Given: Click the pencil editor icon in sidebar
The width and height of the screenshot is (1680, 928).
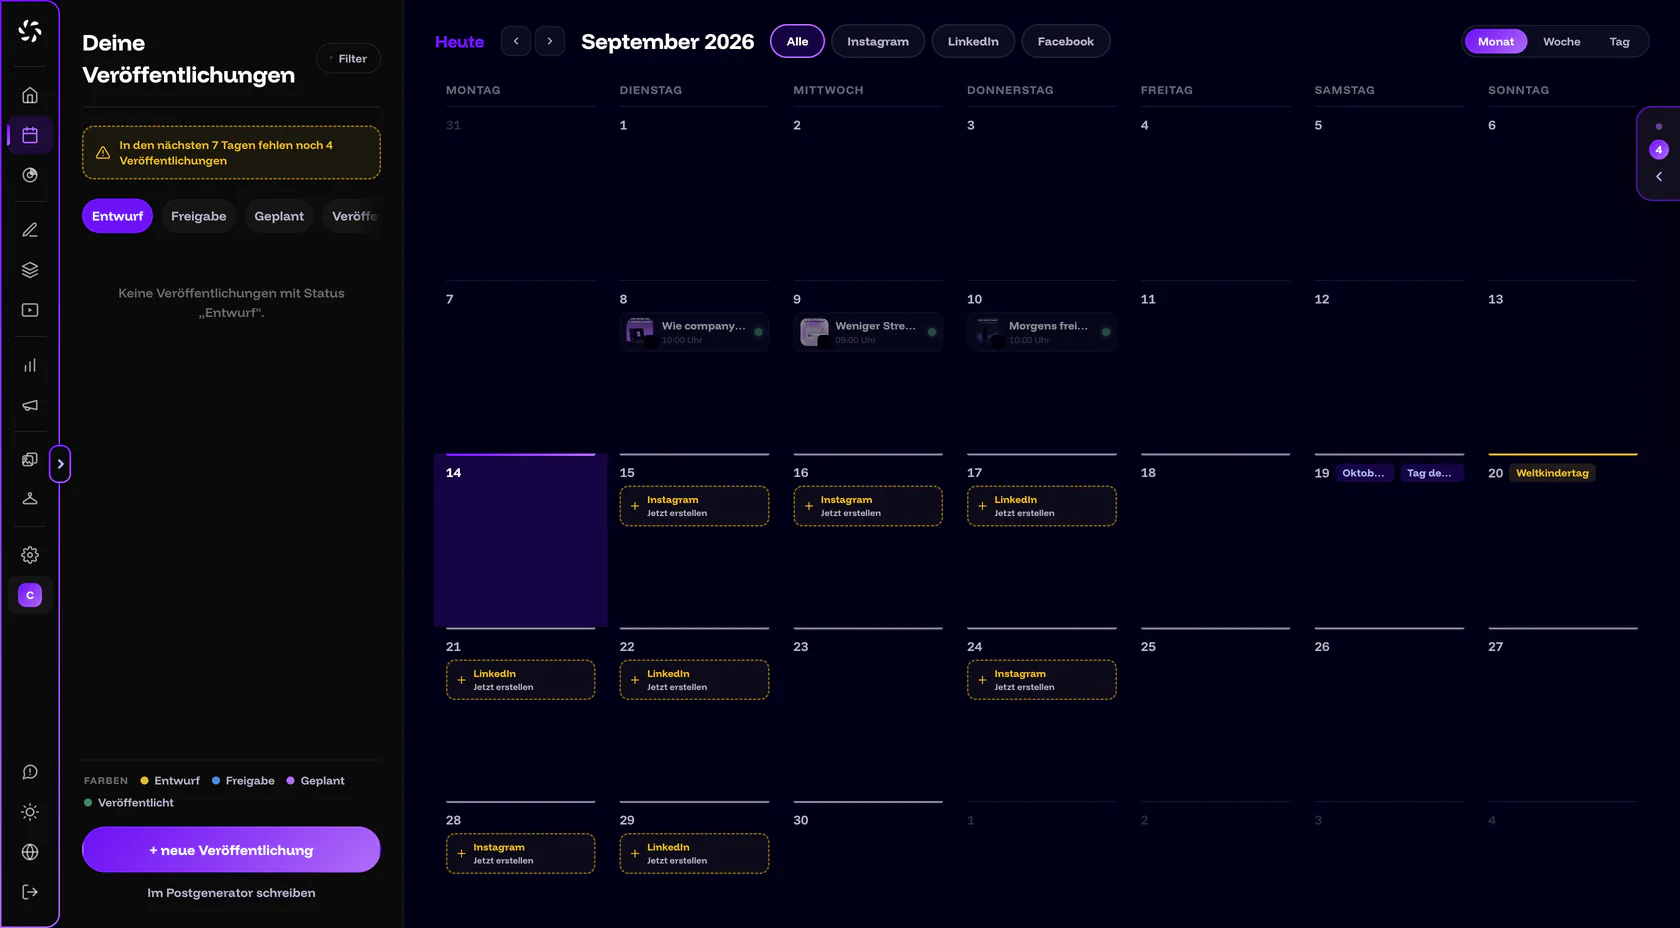Looking at the screenshot, I should click(x=30, y=230).
